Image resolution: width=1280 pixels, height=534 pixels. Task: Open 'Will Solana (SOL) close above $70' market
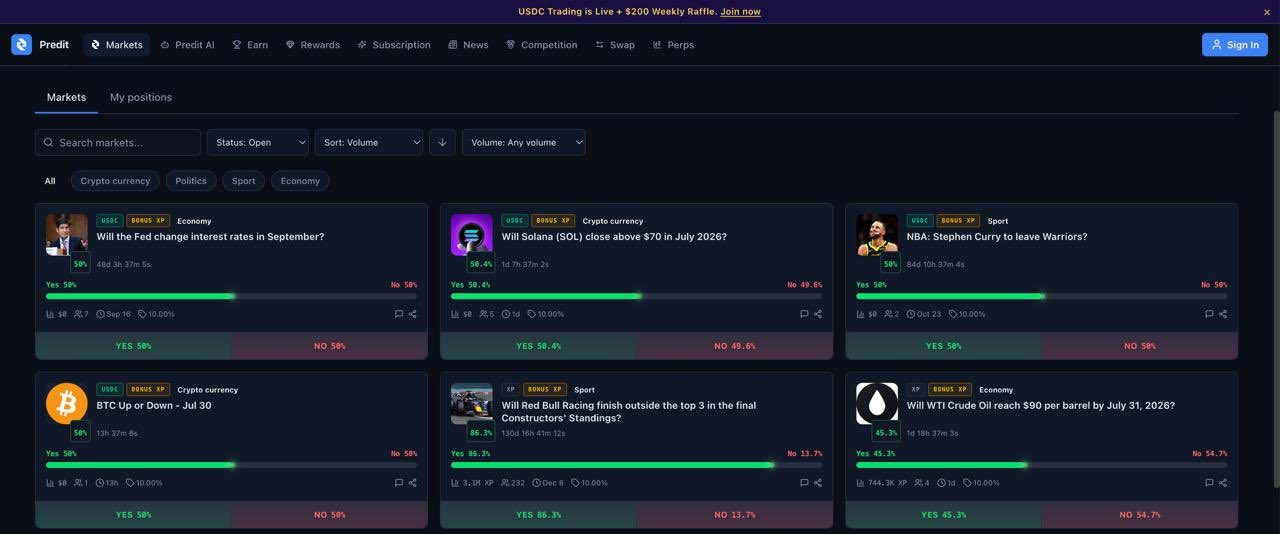click(x=614, y=237)
